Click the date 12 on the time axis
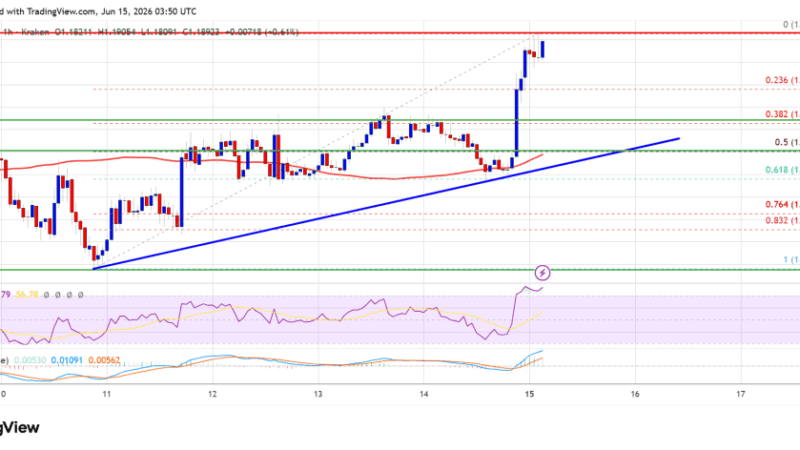The width and height of the screenshot is (800, 450). coord(212,394)
